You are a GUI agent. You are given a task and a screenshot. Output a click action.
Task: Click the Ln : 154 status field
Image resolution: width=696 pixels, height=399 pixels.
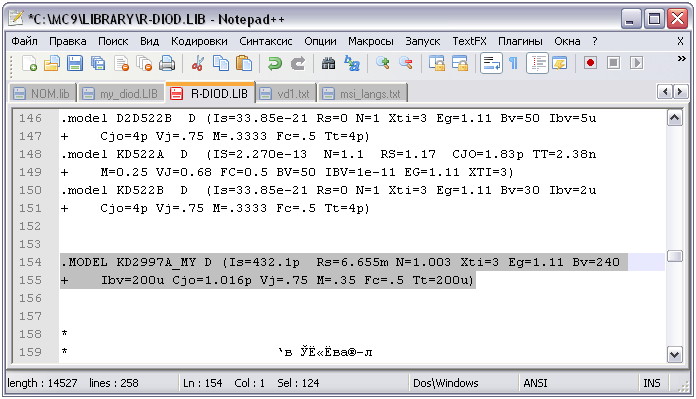(202, 383)
